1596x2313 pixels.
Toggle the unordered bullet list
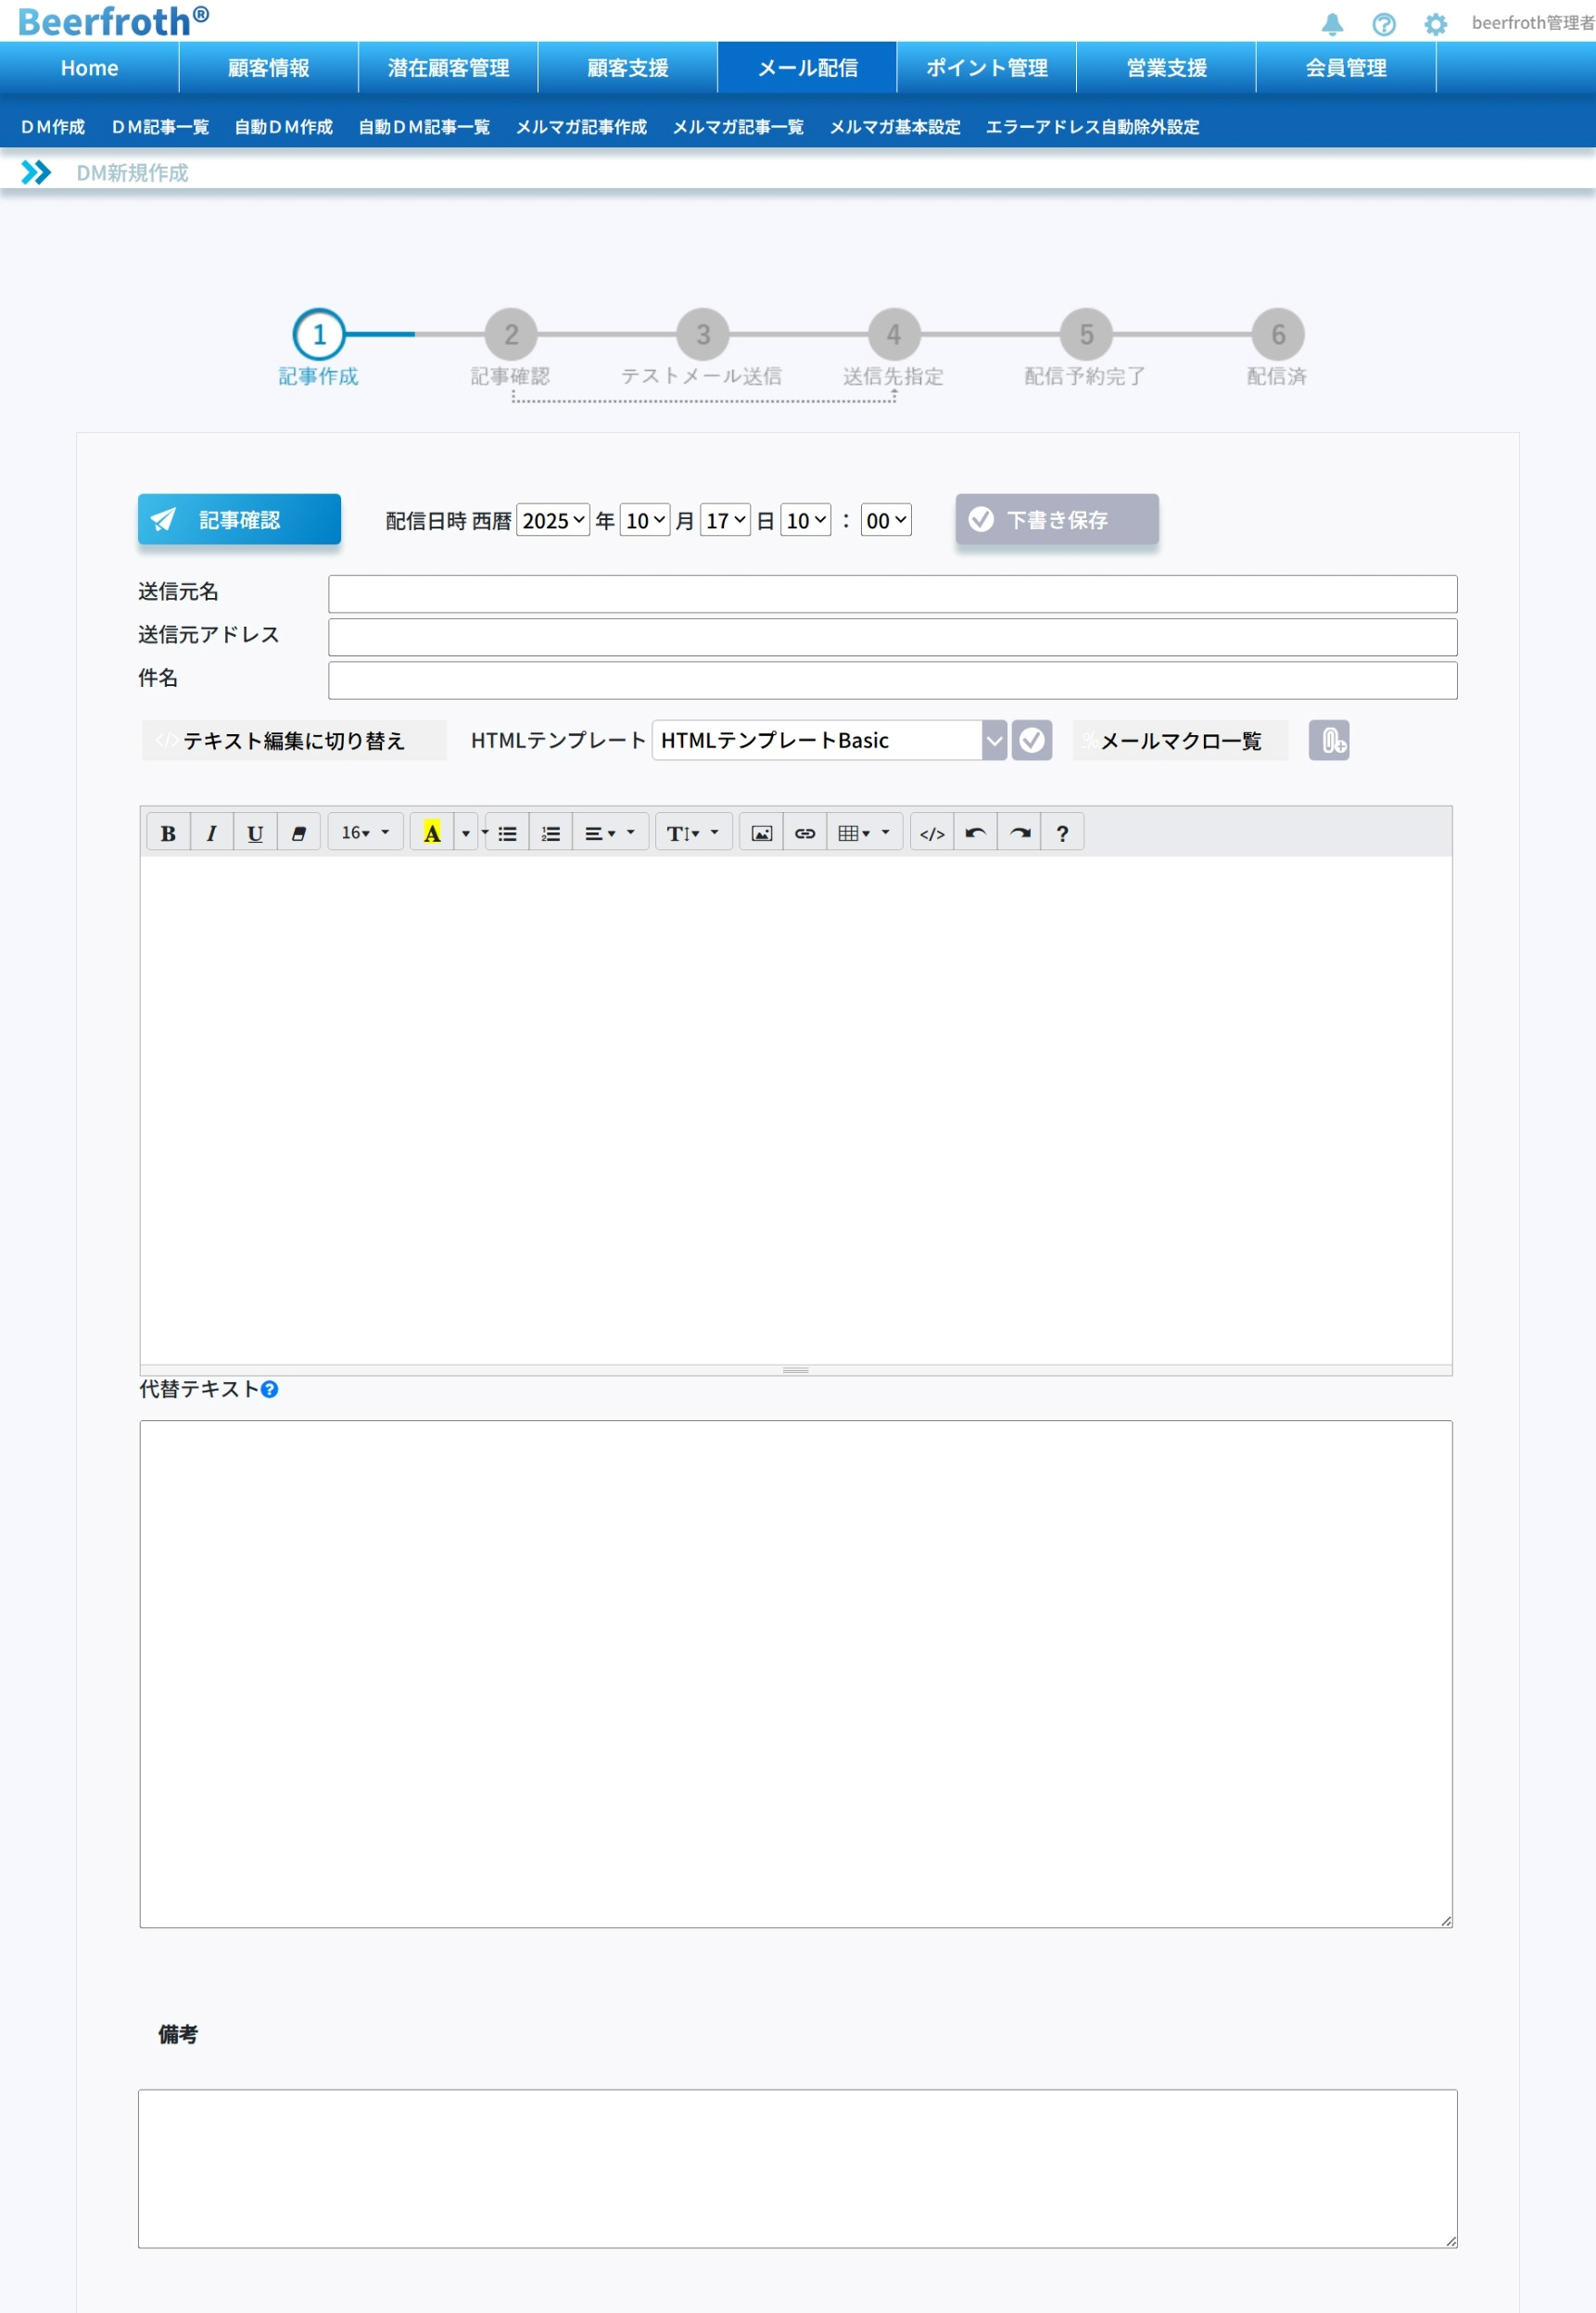507,833
